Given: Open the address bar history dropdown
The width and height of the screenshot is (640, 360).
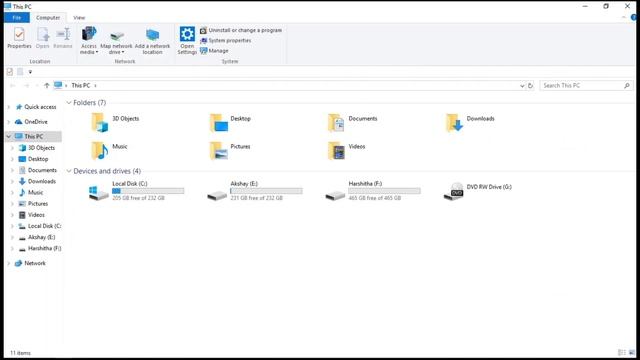Looking at the screenshot, I should point(522,86).
